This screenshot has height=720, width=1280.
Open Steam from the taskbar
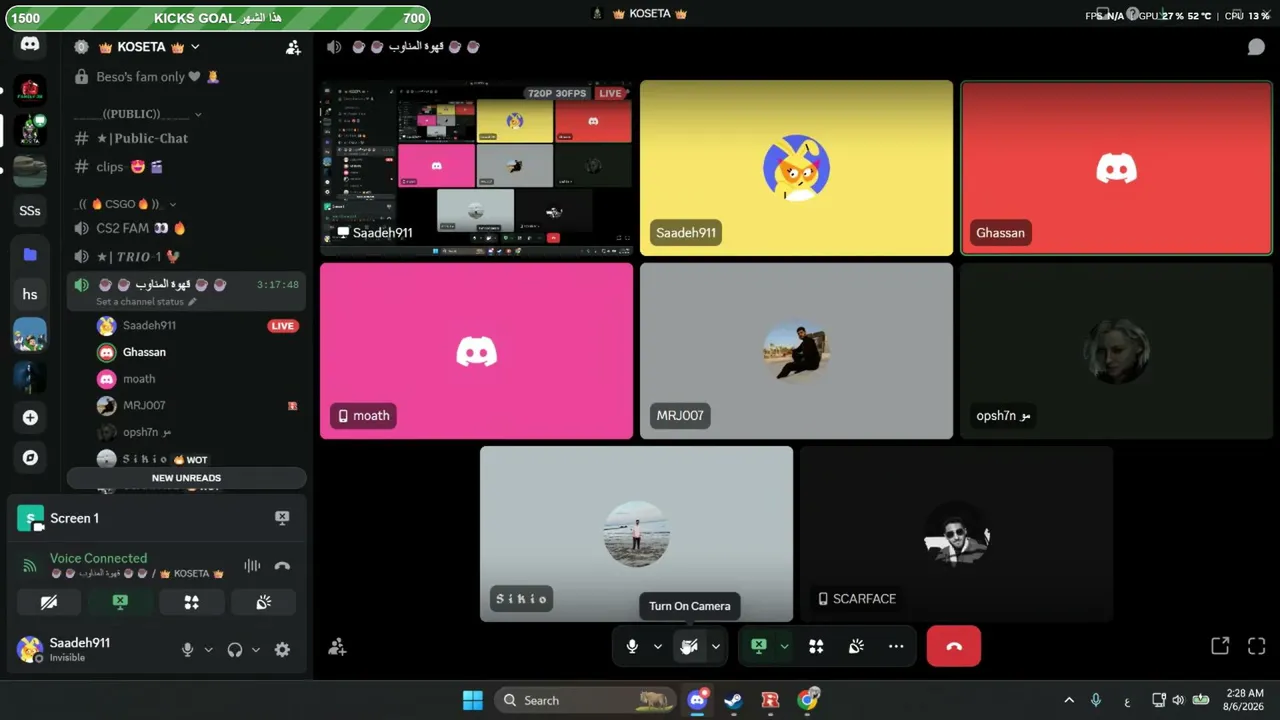click(x=733, y=700)
